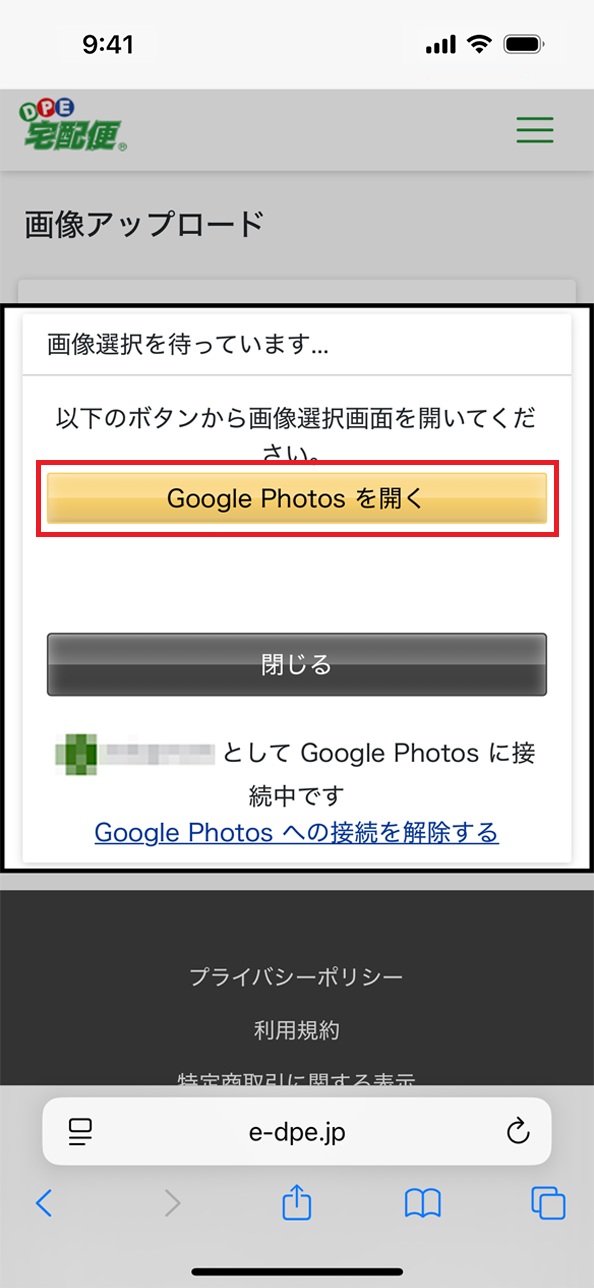
Task: Tap the Safari forward arrow
Action: click(x=172, y=1203)
